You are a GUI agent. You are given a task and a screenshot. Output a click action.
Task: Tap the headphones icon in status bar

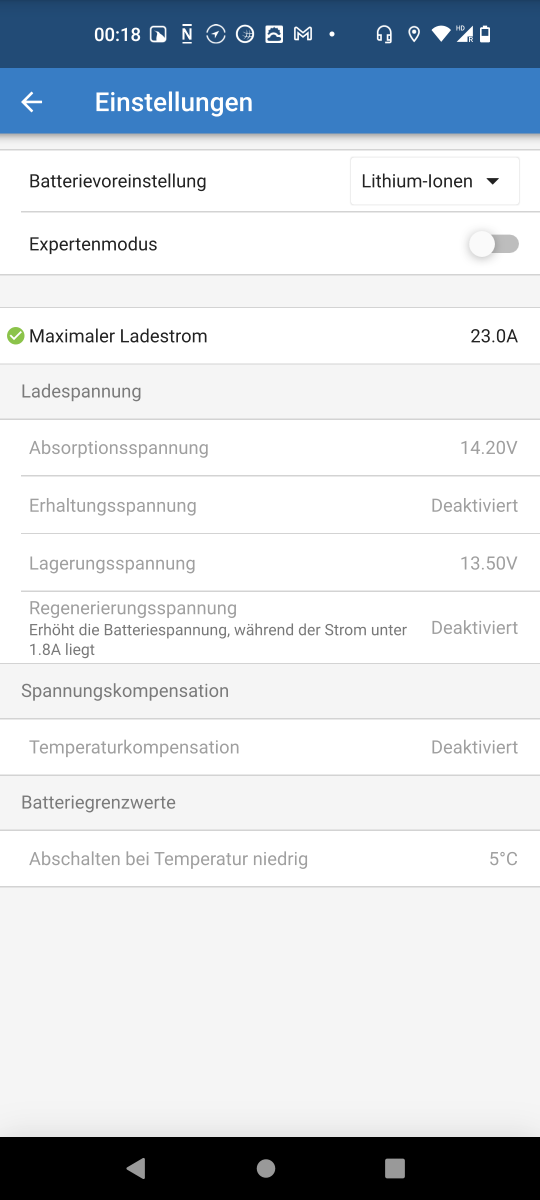383,35
